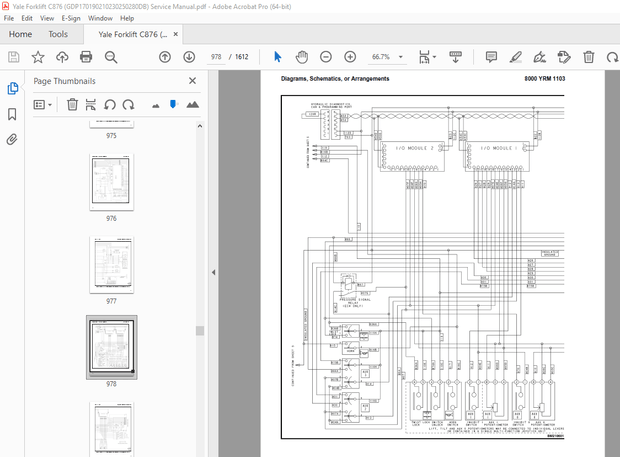This screenshot has height=457, width=620.
Task: Open zoom level dropdown arrow
Action: (x=401, y=57)
